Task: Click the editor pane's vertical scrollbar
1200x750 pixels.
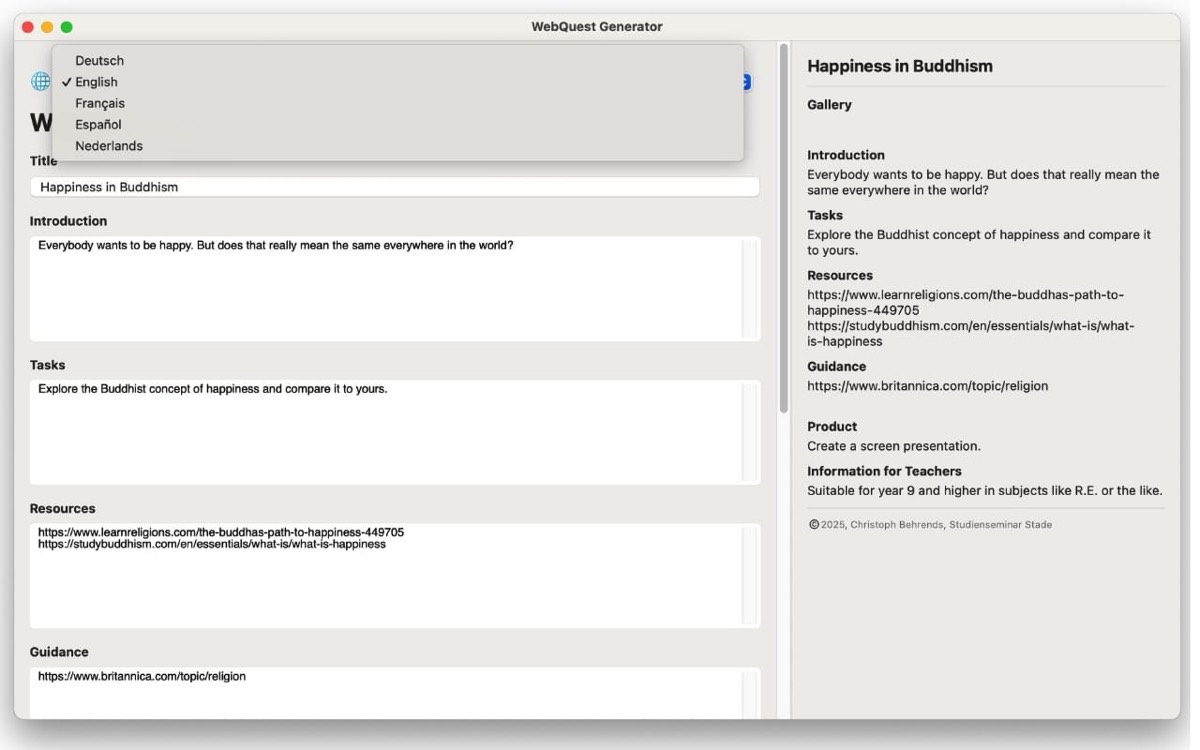Action: point(784,228)
